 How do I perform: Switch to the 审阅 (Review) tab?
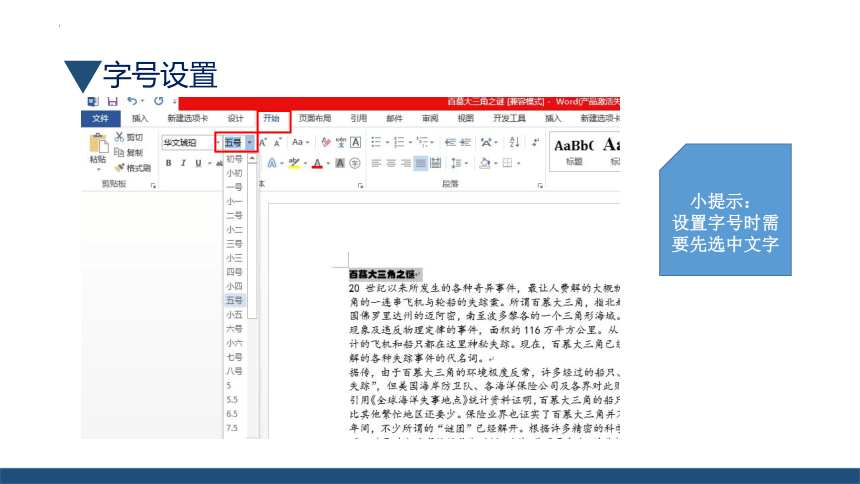click(x=430, y=119)
